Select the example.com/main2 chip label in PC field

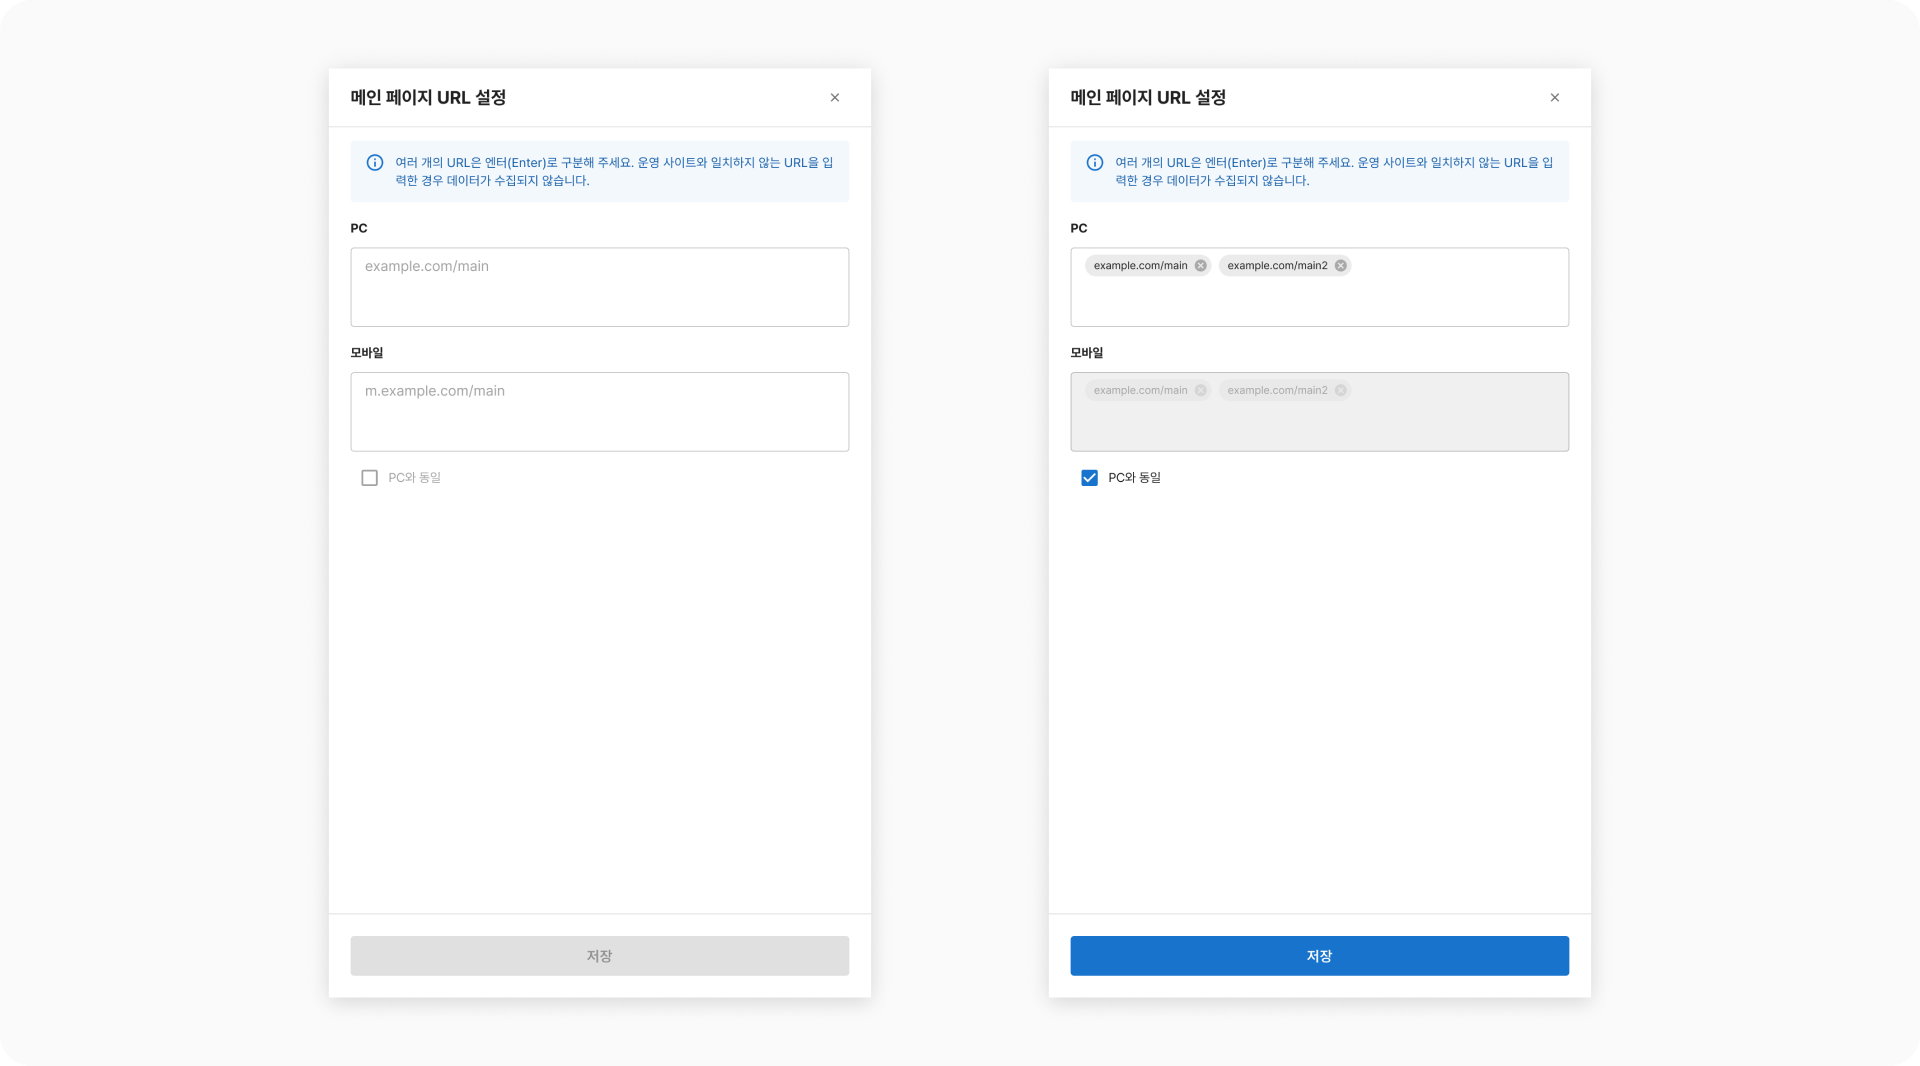1277,266
